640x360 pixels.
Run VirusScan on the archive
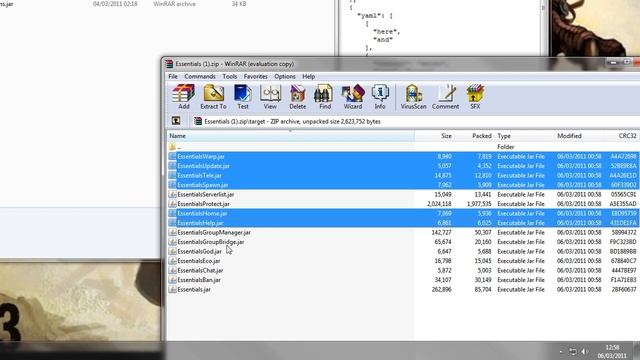coord(413,97)
